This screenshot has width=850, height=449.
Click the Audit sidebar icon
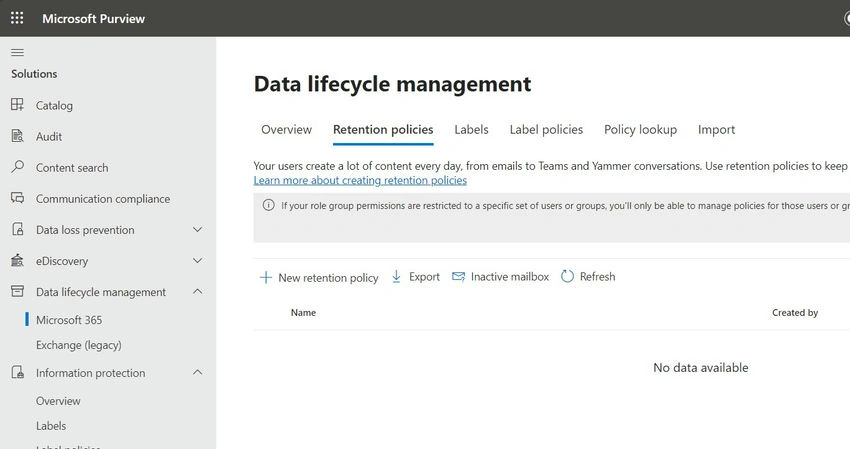17,136
